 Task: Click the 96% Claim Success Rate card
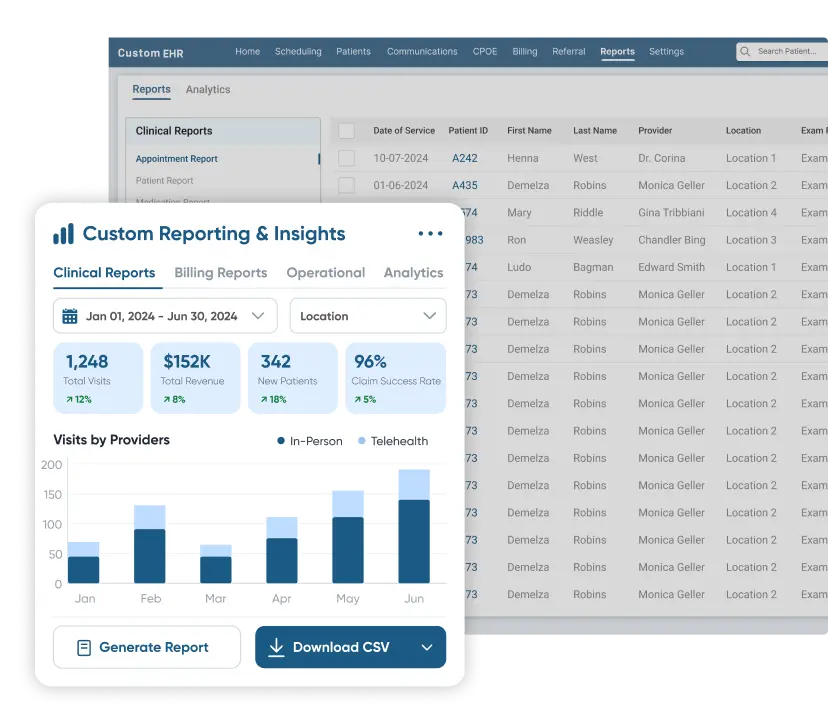click(x=396, y=378)
